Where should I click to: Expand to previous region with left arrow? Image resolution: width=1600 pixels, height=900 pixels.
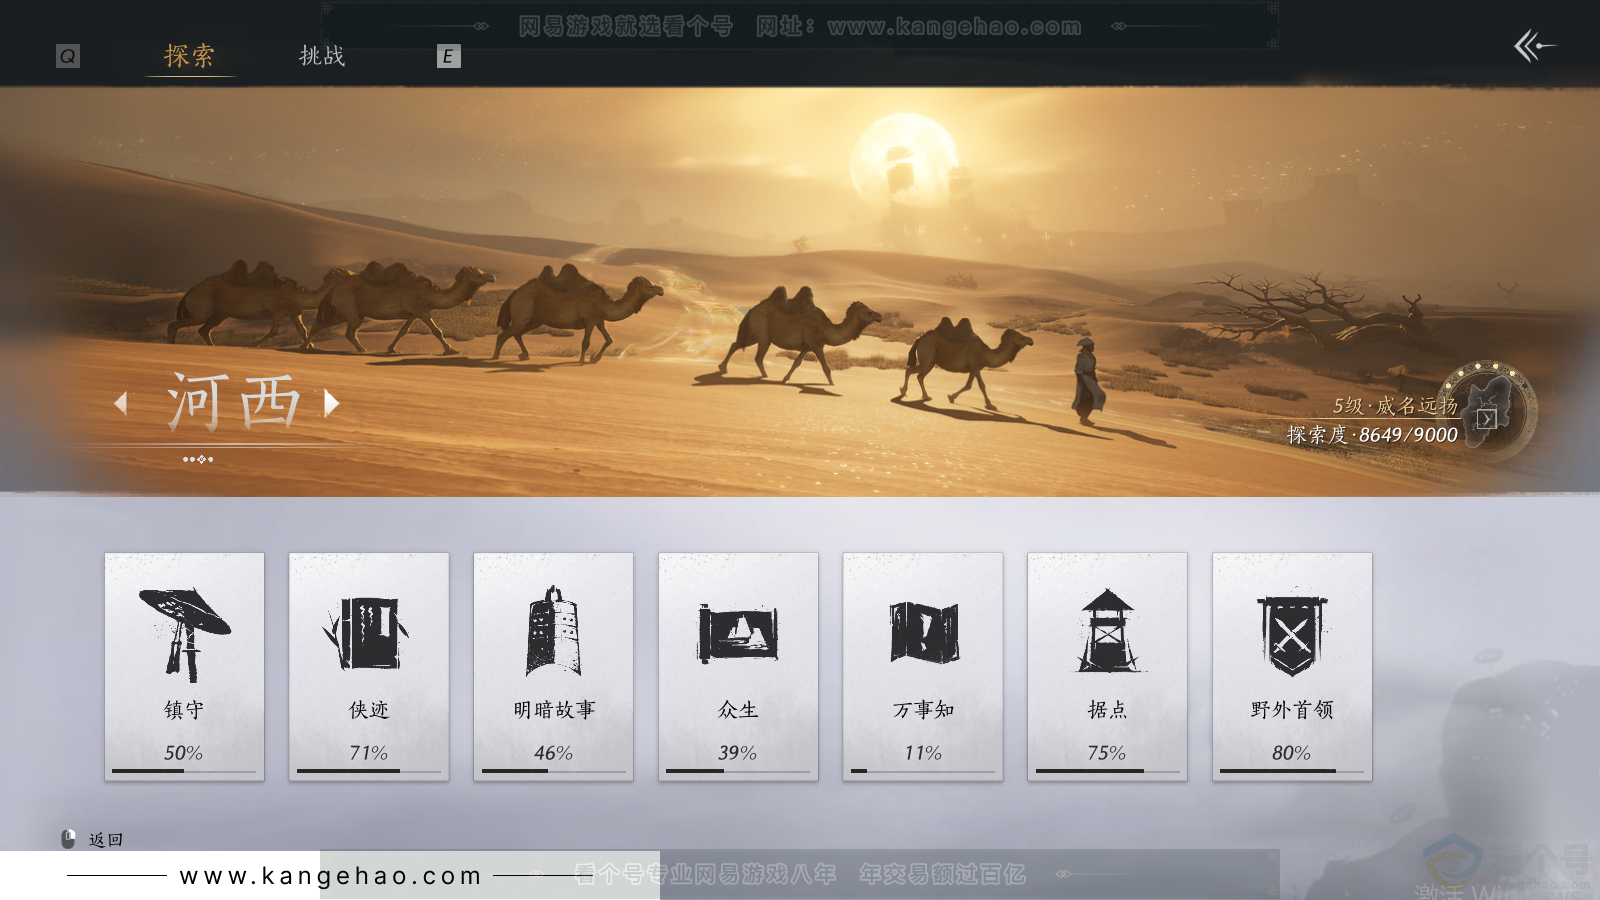click(122, 403)
